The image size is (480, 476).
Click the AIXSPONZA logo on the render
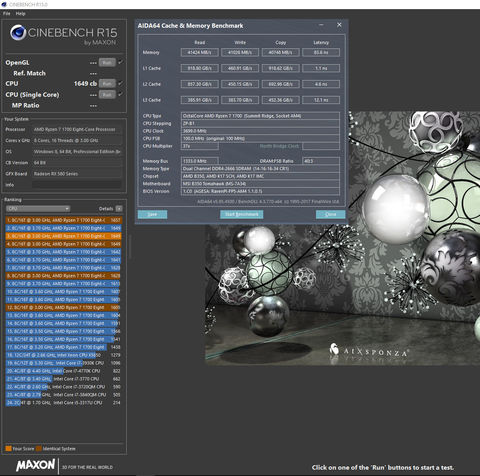[x=369, y=351]
